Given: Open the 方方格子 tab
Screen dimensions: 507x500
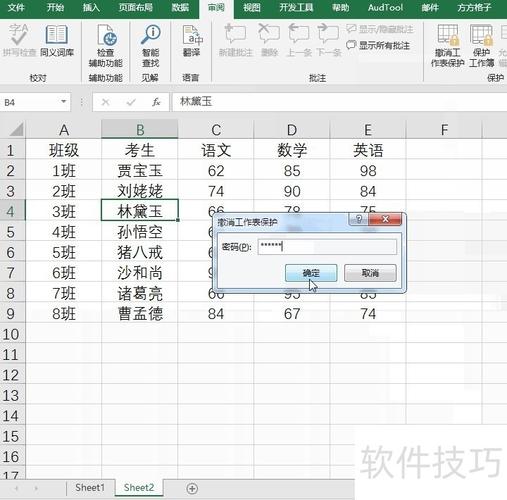Looking at the screenshot, I should [474, 7].
